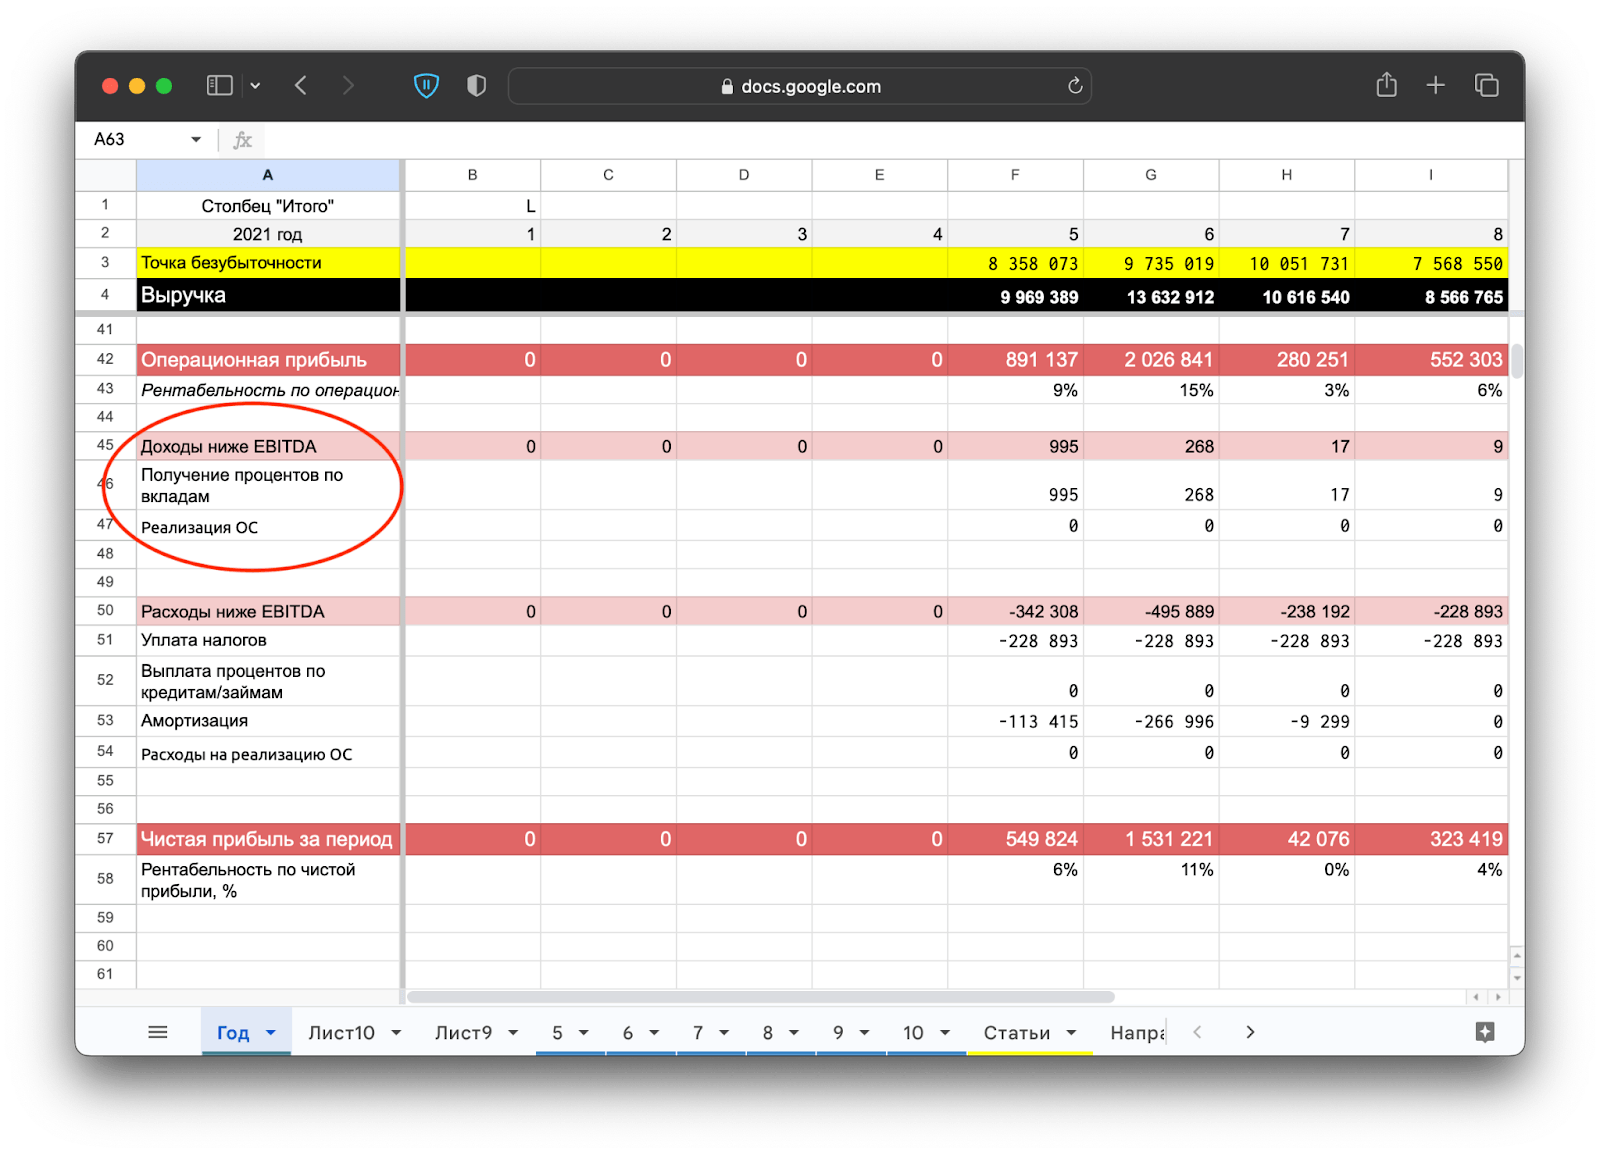Expand the sidebar options chevron in Safari
The image size is (1600, 1155).
[256, 86]
